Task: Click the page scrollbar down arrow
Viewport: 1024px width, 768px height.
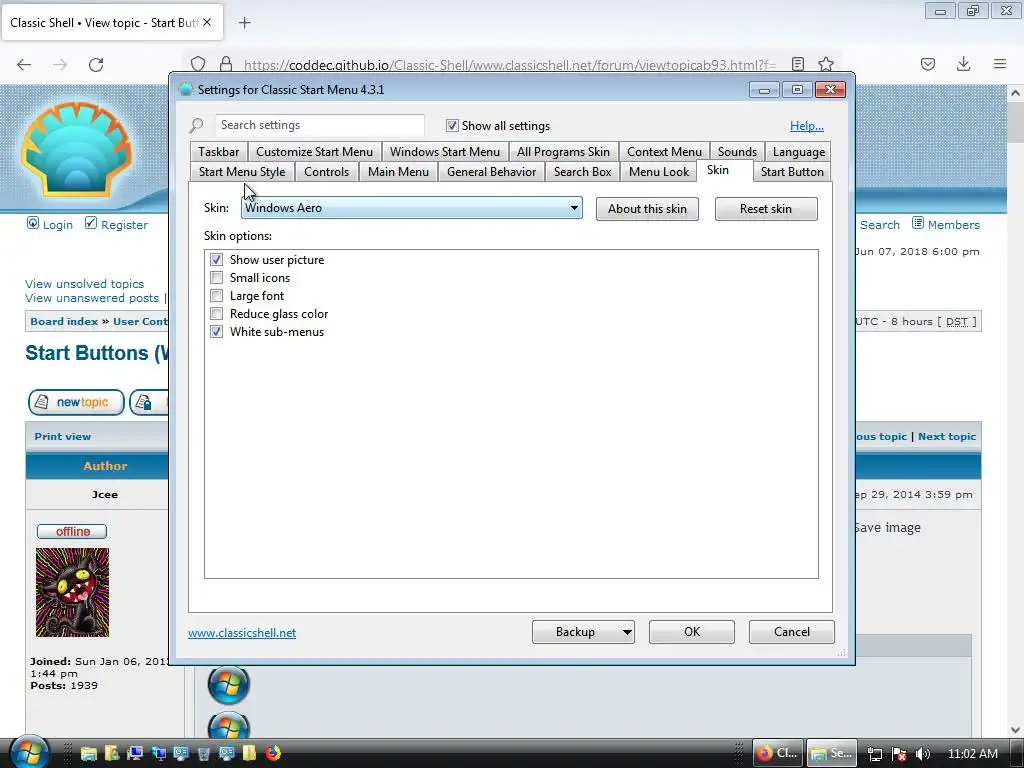Action: click(x=1015, y=729)
